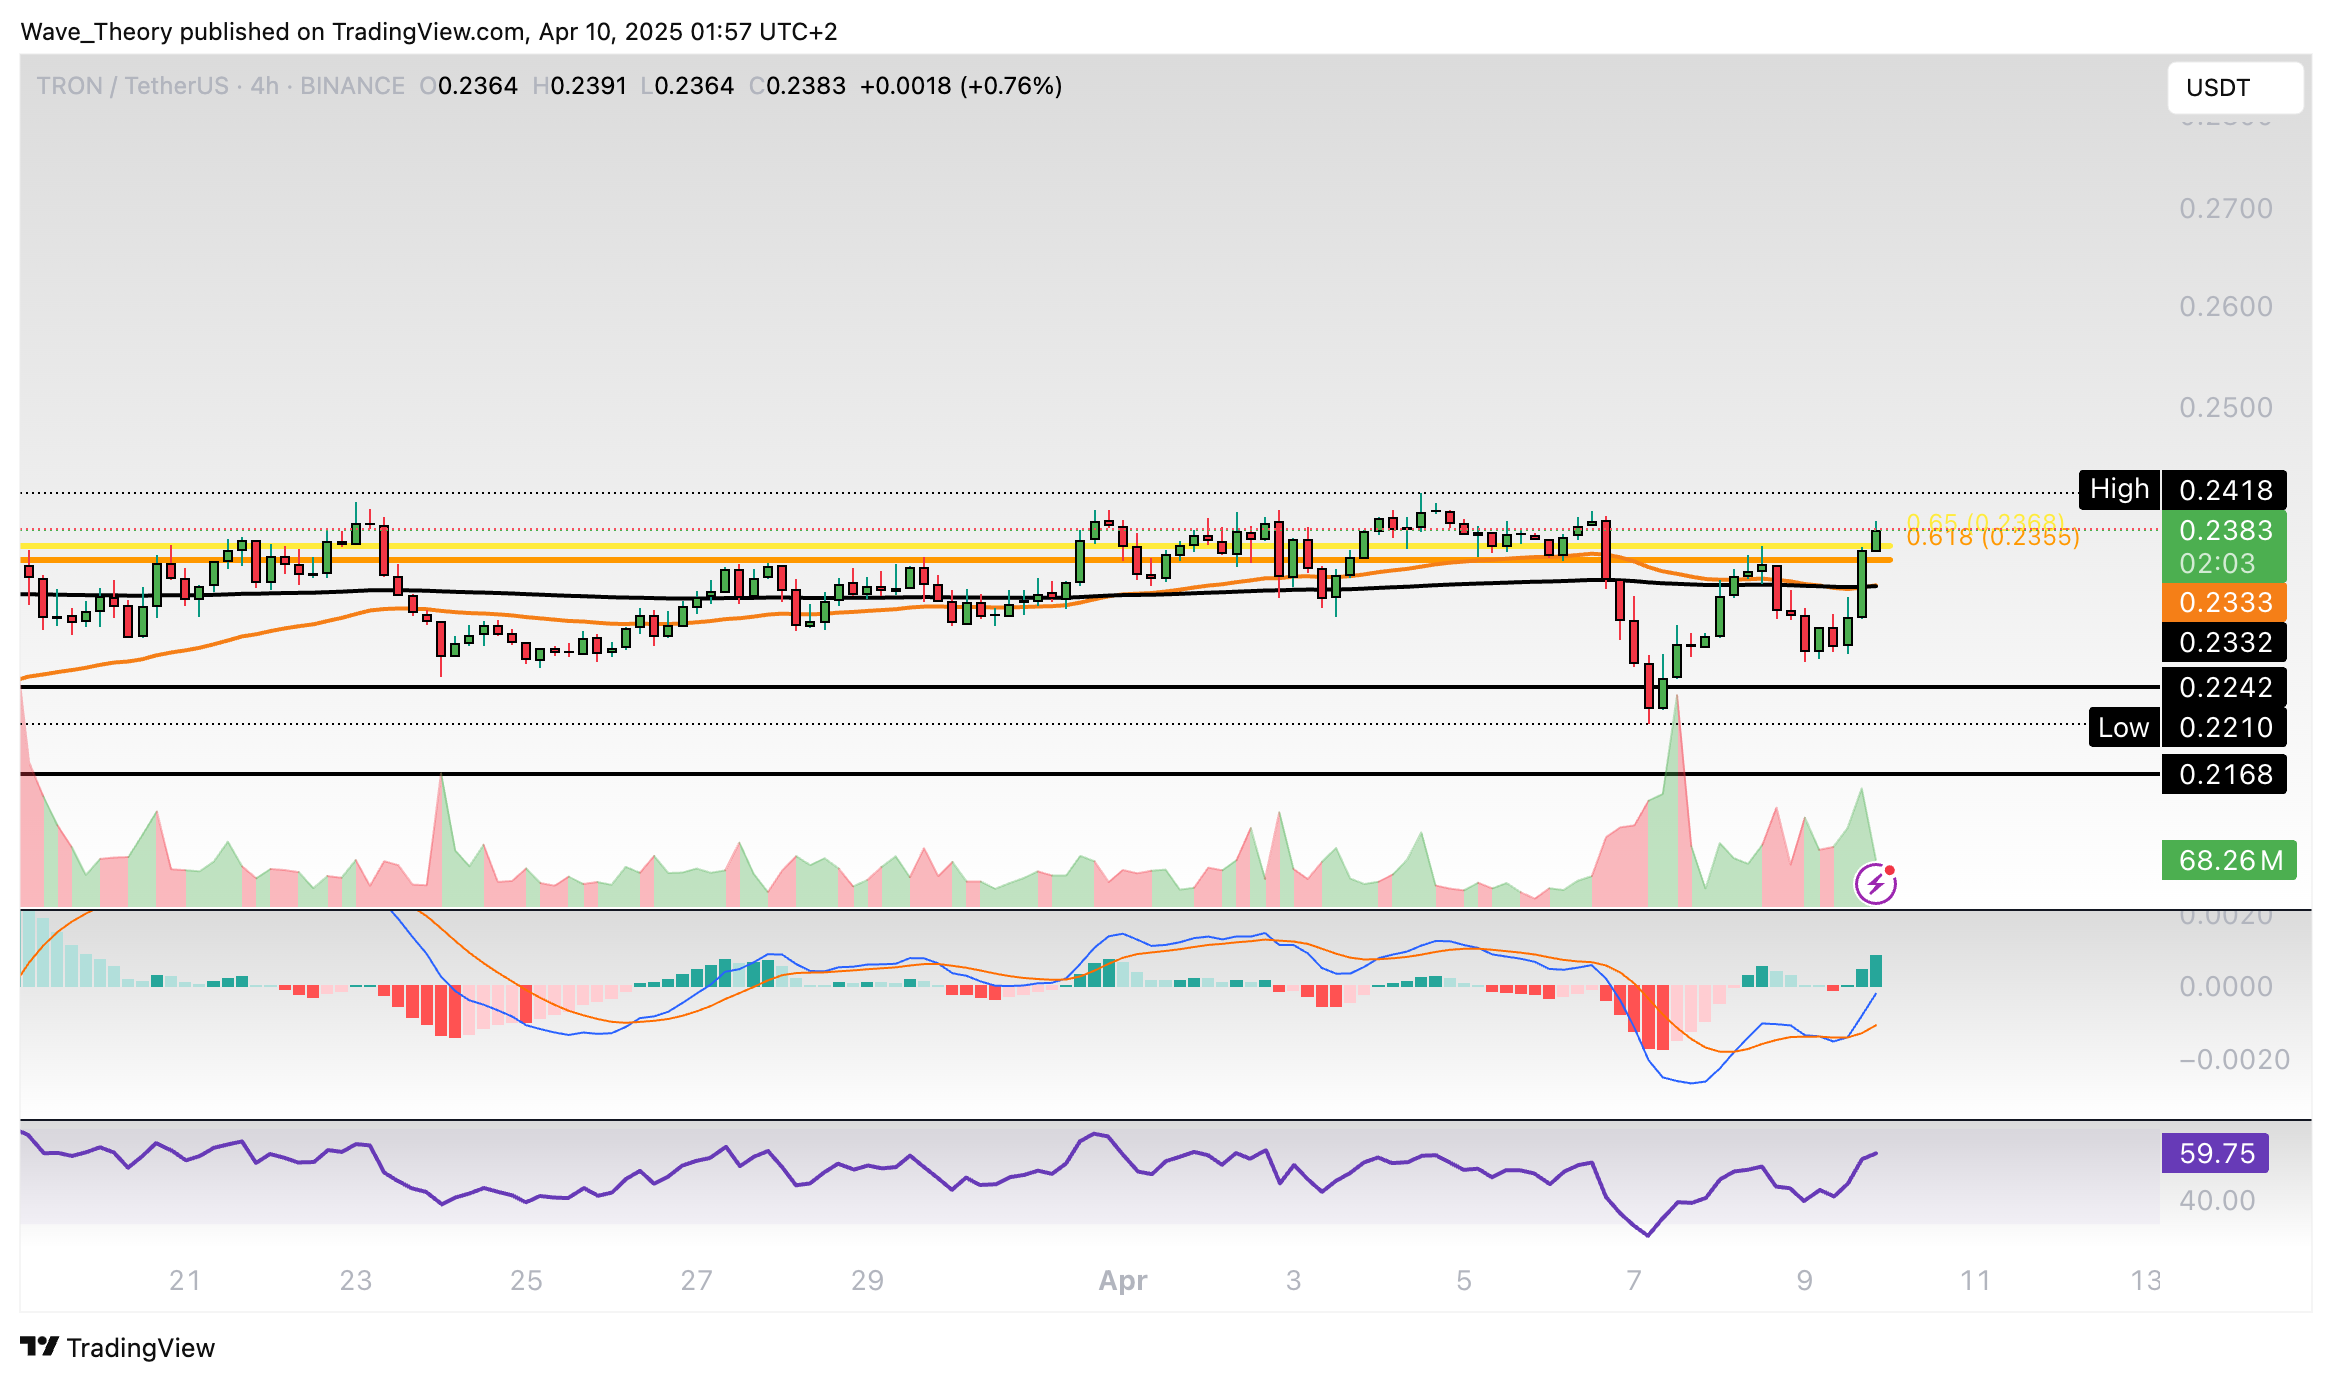Click the purple lightning bolt icon

1875,884
